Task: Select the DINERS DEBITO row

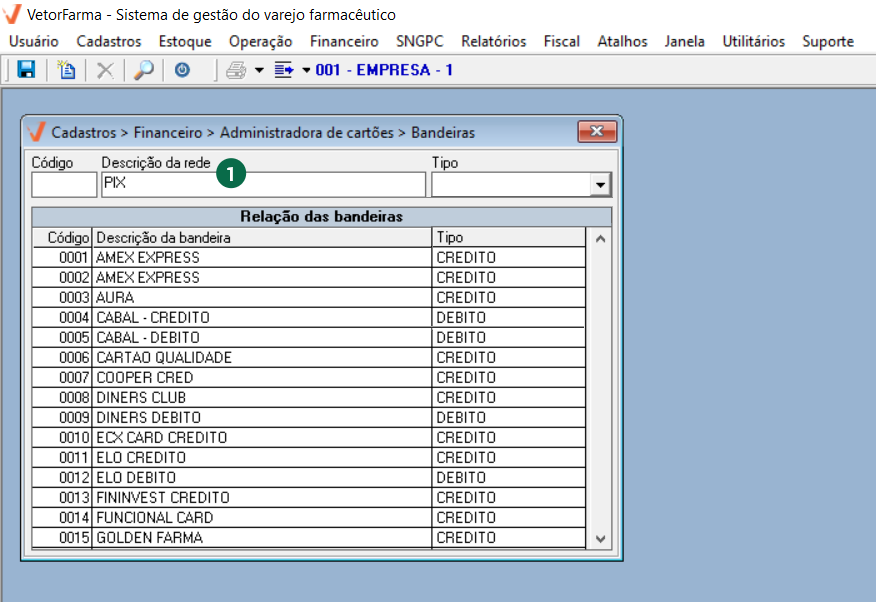Action: click(x=309, y=418)
